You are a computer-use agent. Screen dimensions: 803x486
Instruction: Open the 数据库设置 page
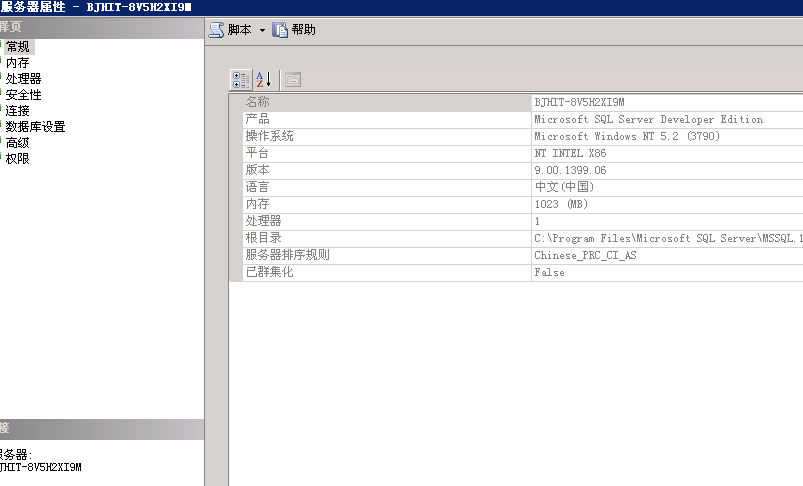point(35,126)
